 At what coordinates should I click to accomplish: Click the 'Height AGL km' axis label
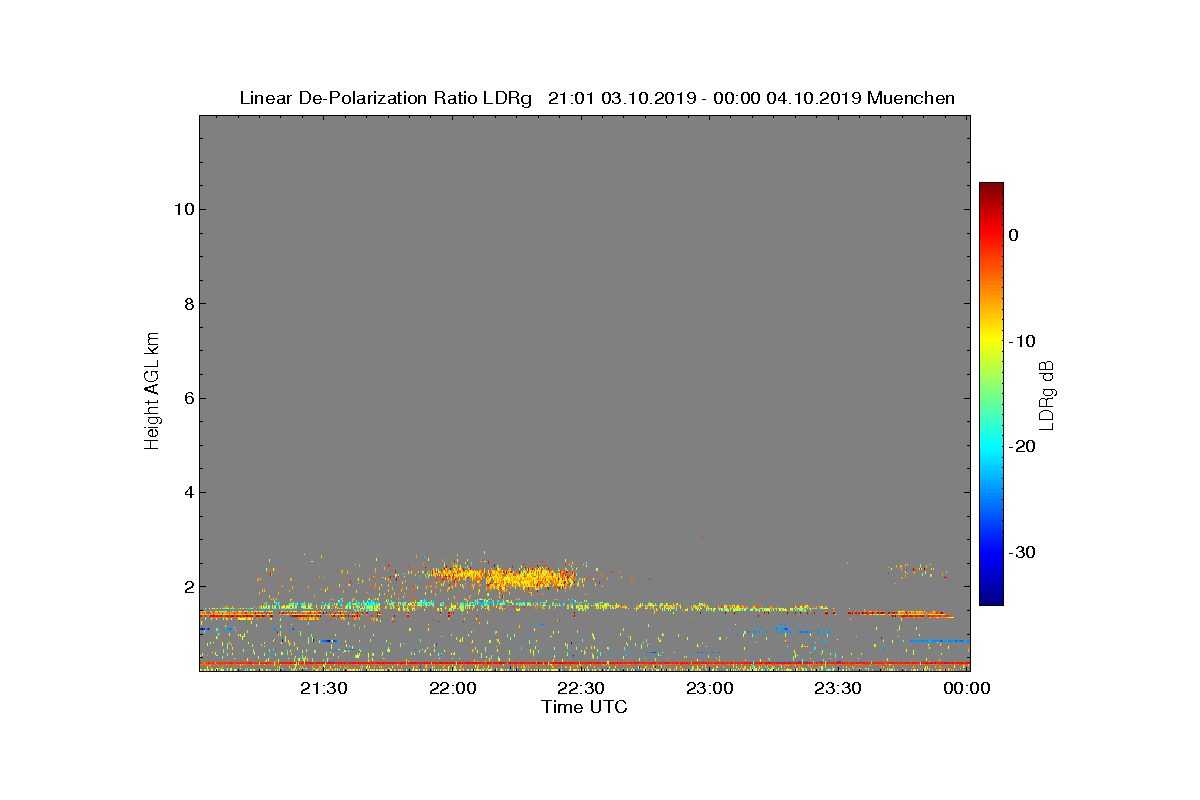152,393
